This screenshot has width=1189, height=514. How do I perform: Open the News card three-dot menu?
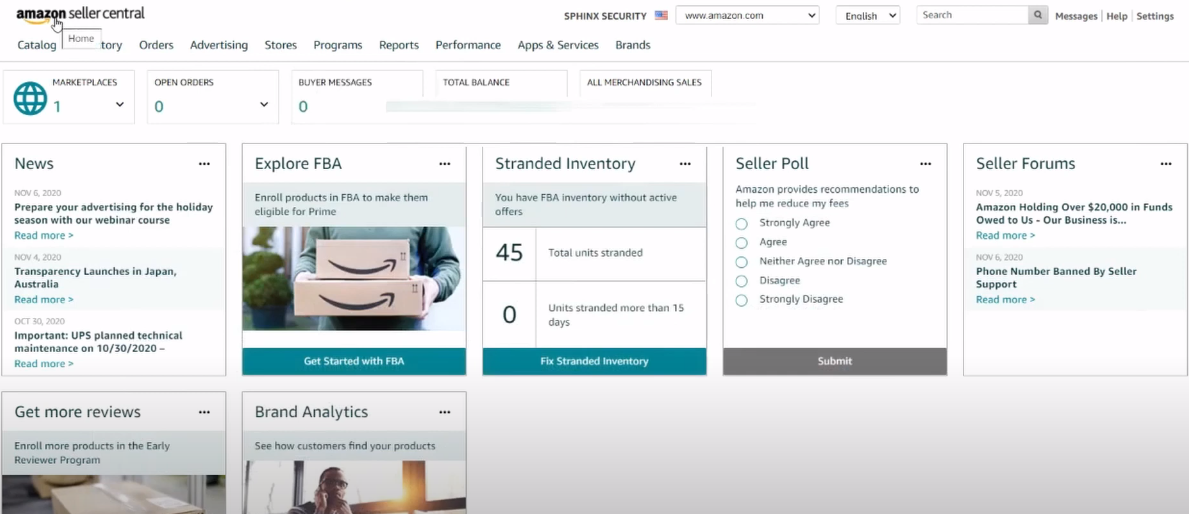pyautogui.click(x=204, y=164)
